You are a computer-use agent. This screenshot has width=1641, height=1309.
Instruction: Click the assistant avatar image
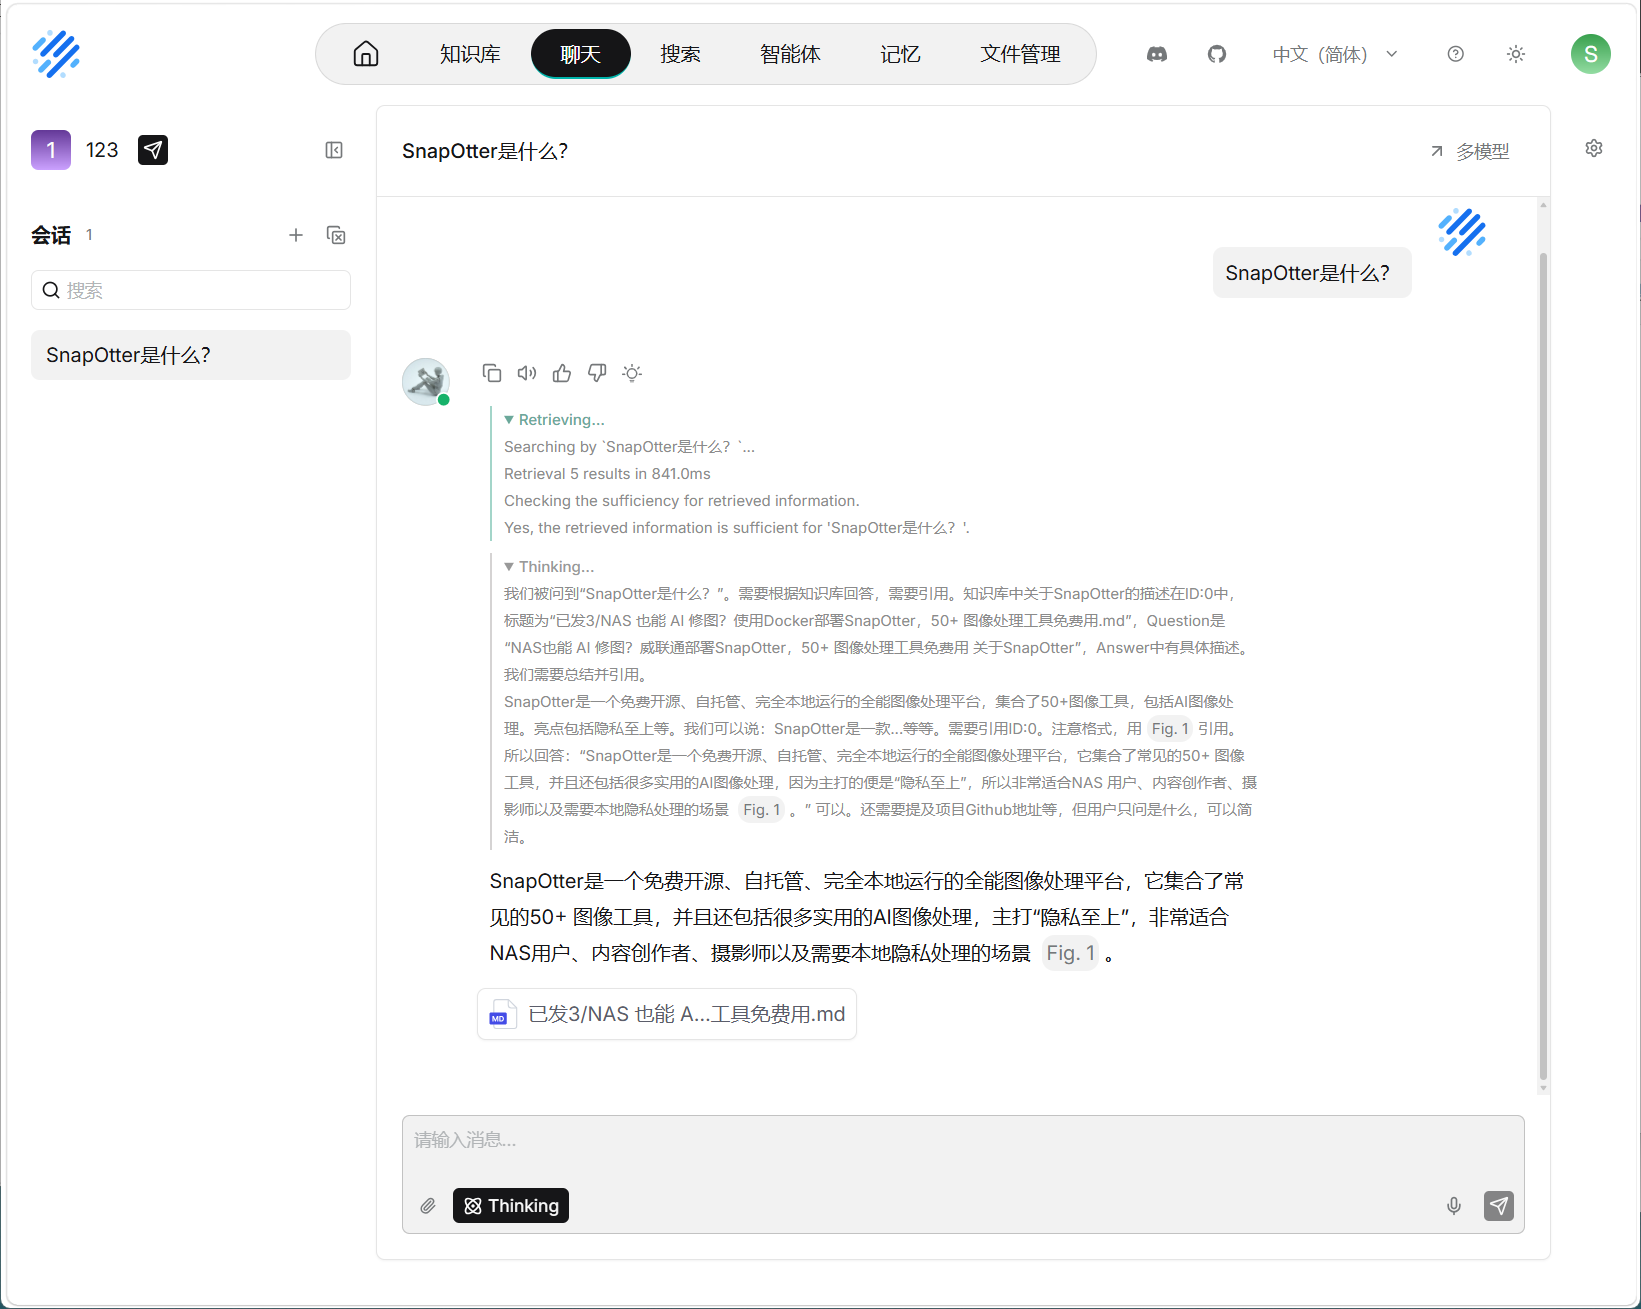(426, 382)
